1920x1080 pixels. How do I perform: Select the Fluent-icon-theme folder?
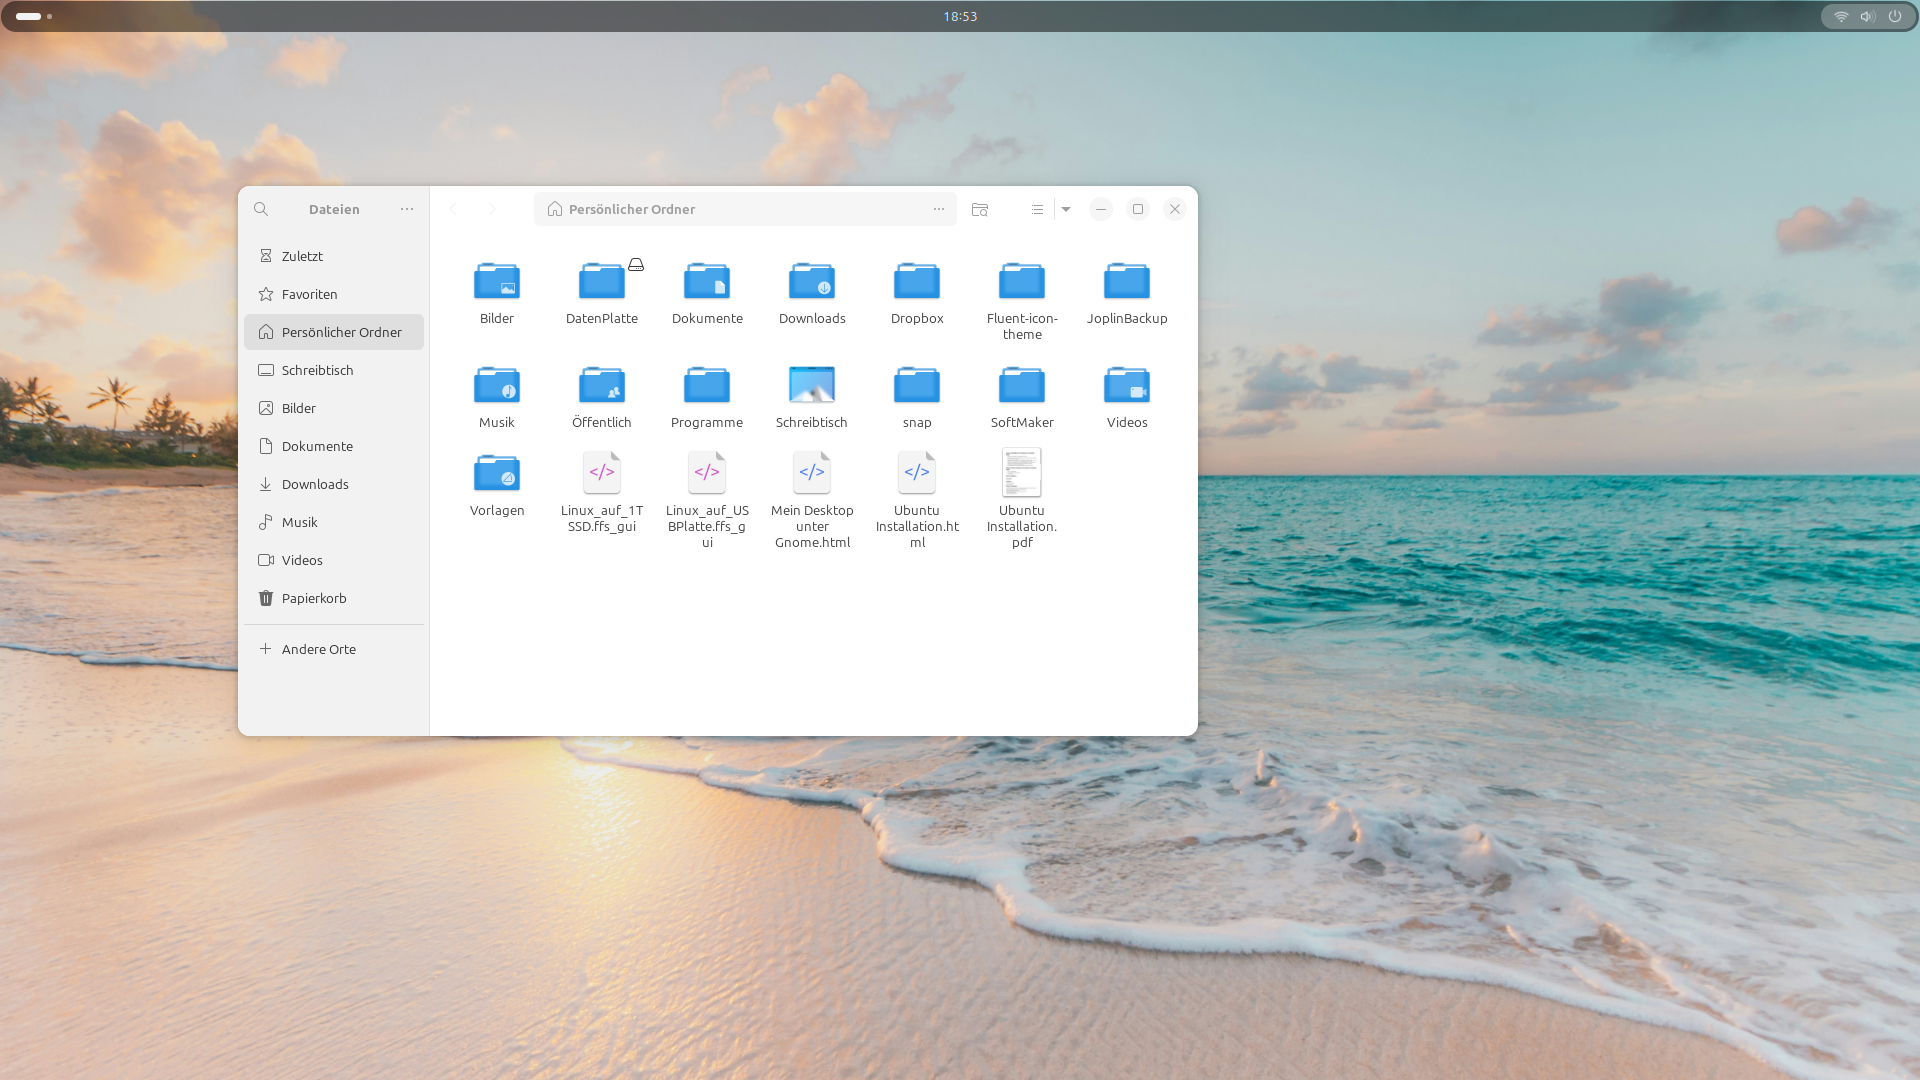click(x=1022, y=281)
